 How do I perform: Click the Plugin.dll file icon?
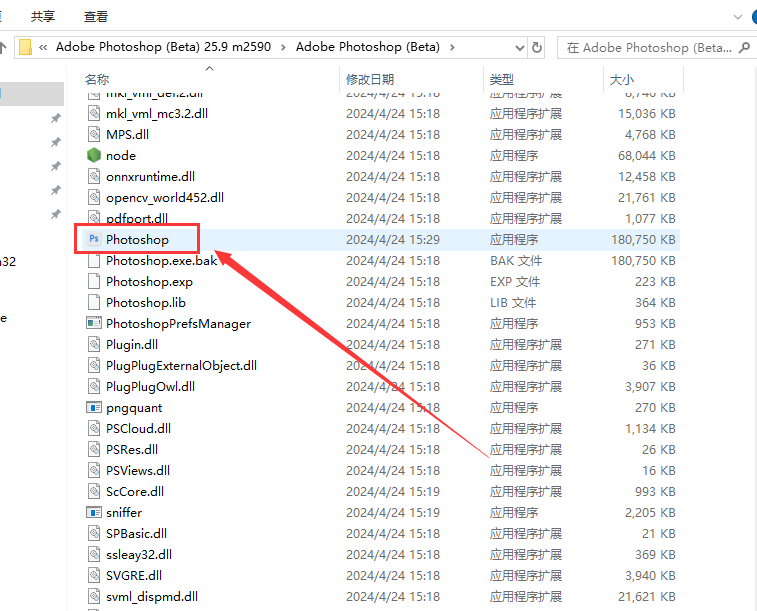94,344
